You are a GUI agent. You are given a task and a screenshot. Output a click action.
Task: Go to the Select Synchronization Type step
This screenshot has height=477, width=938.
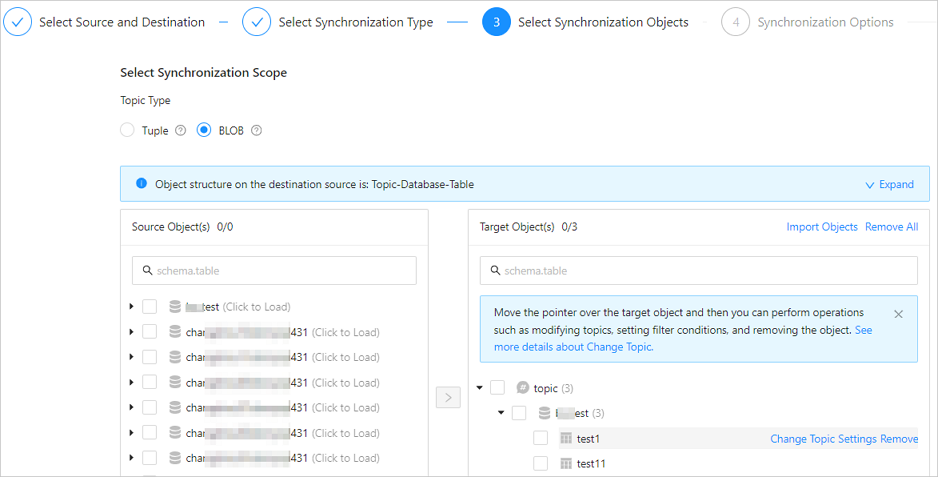356,22
